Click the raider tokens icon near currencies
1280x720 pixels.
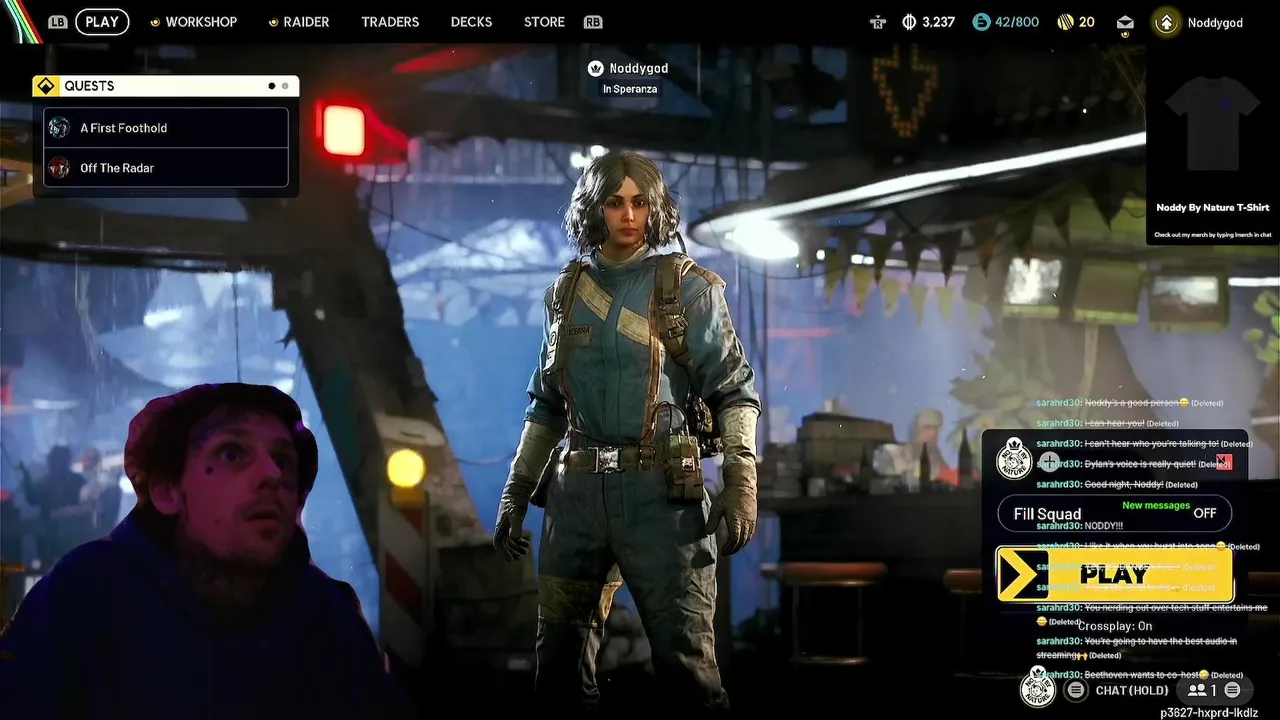tap(878, 22)
